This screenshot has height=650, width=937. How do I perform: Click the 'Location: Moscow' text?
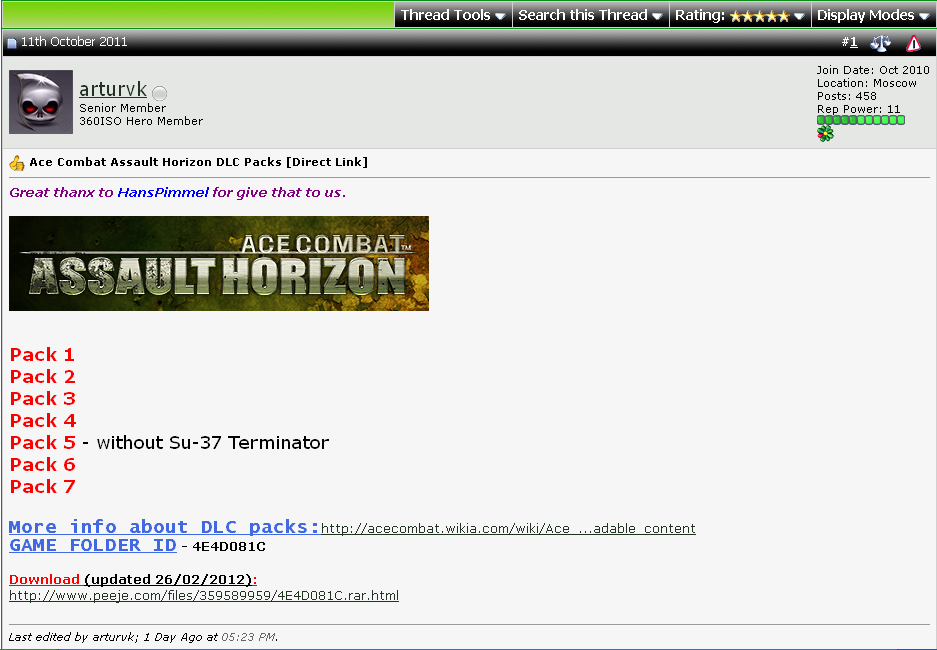pyautogui.click(x=866, y=83)
